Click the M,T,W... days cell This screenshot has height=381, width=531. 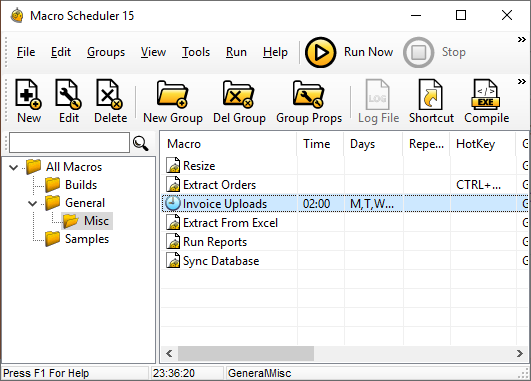(373, 204)
